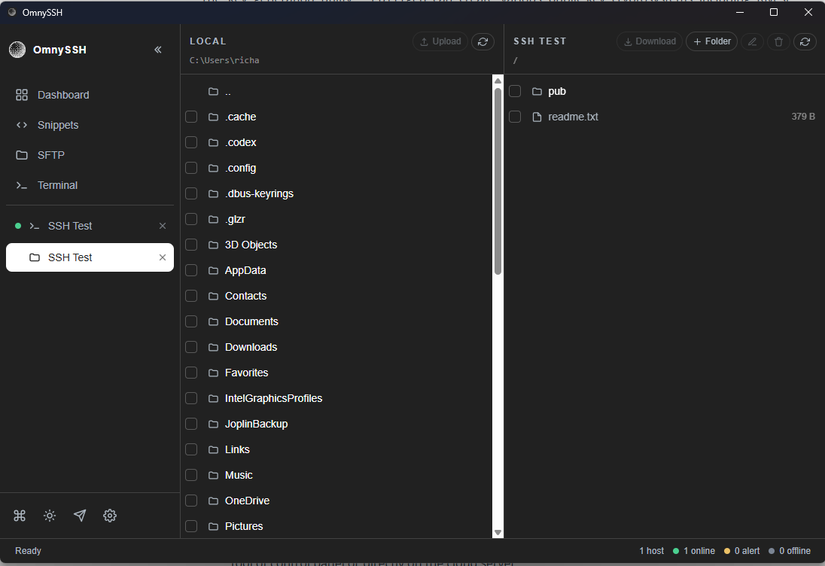
Task: Click the local path C:\Users\richa
Action: point(224,60)
